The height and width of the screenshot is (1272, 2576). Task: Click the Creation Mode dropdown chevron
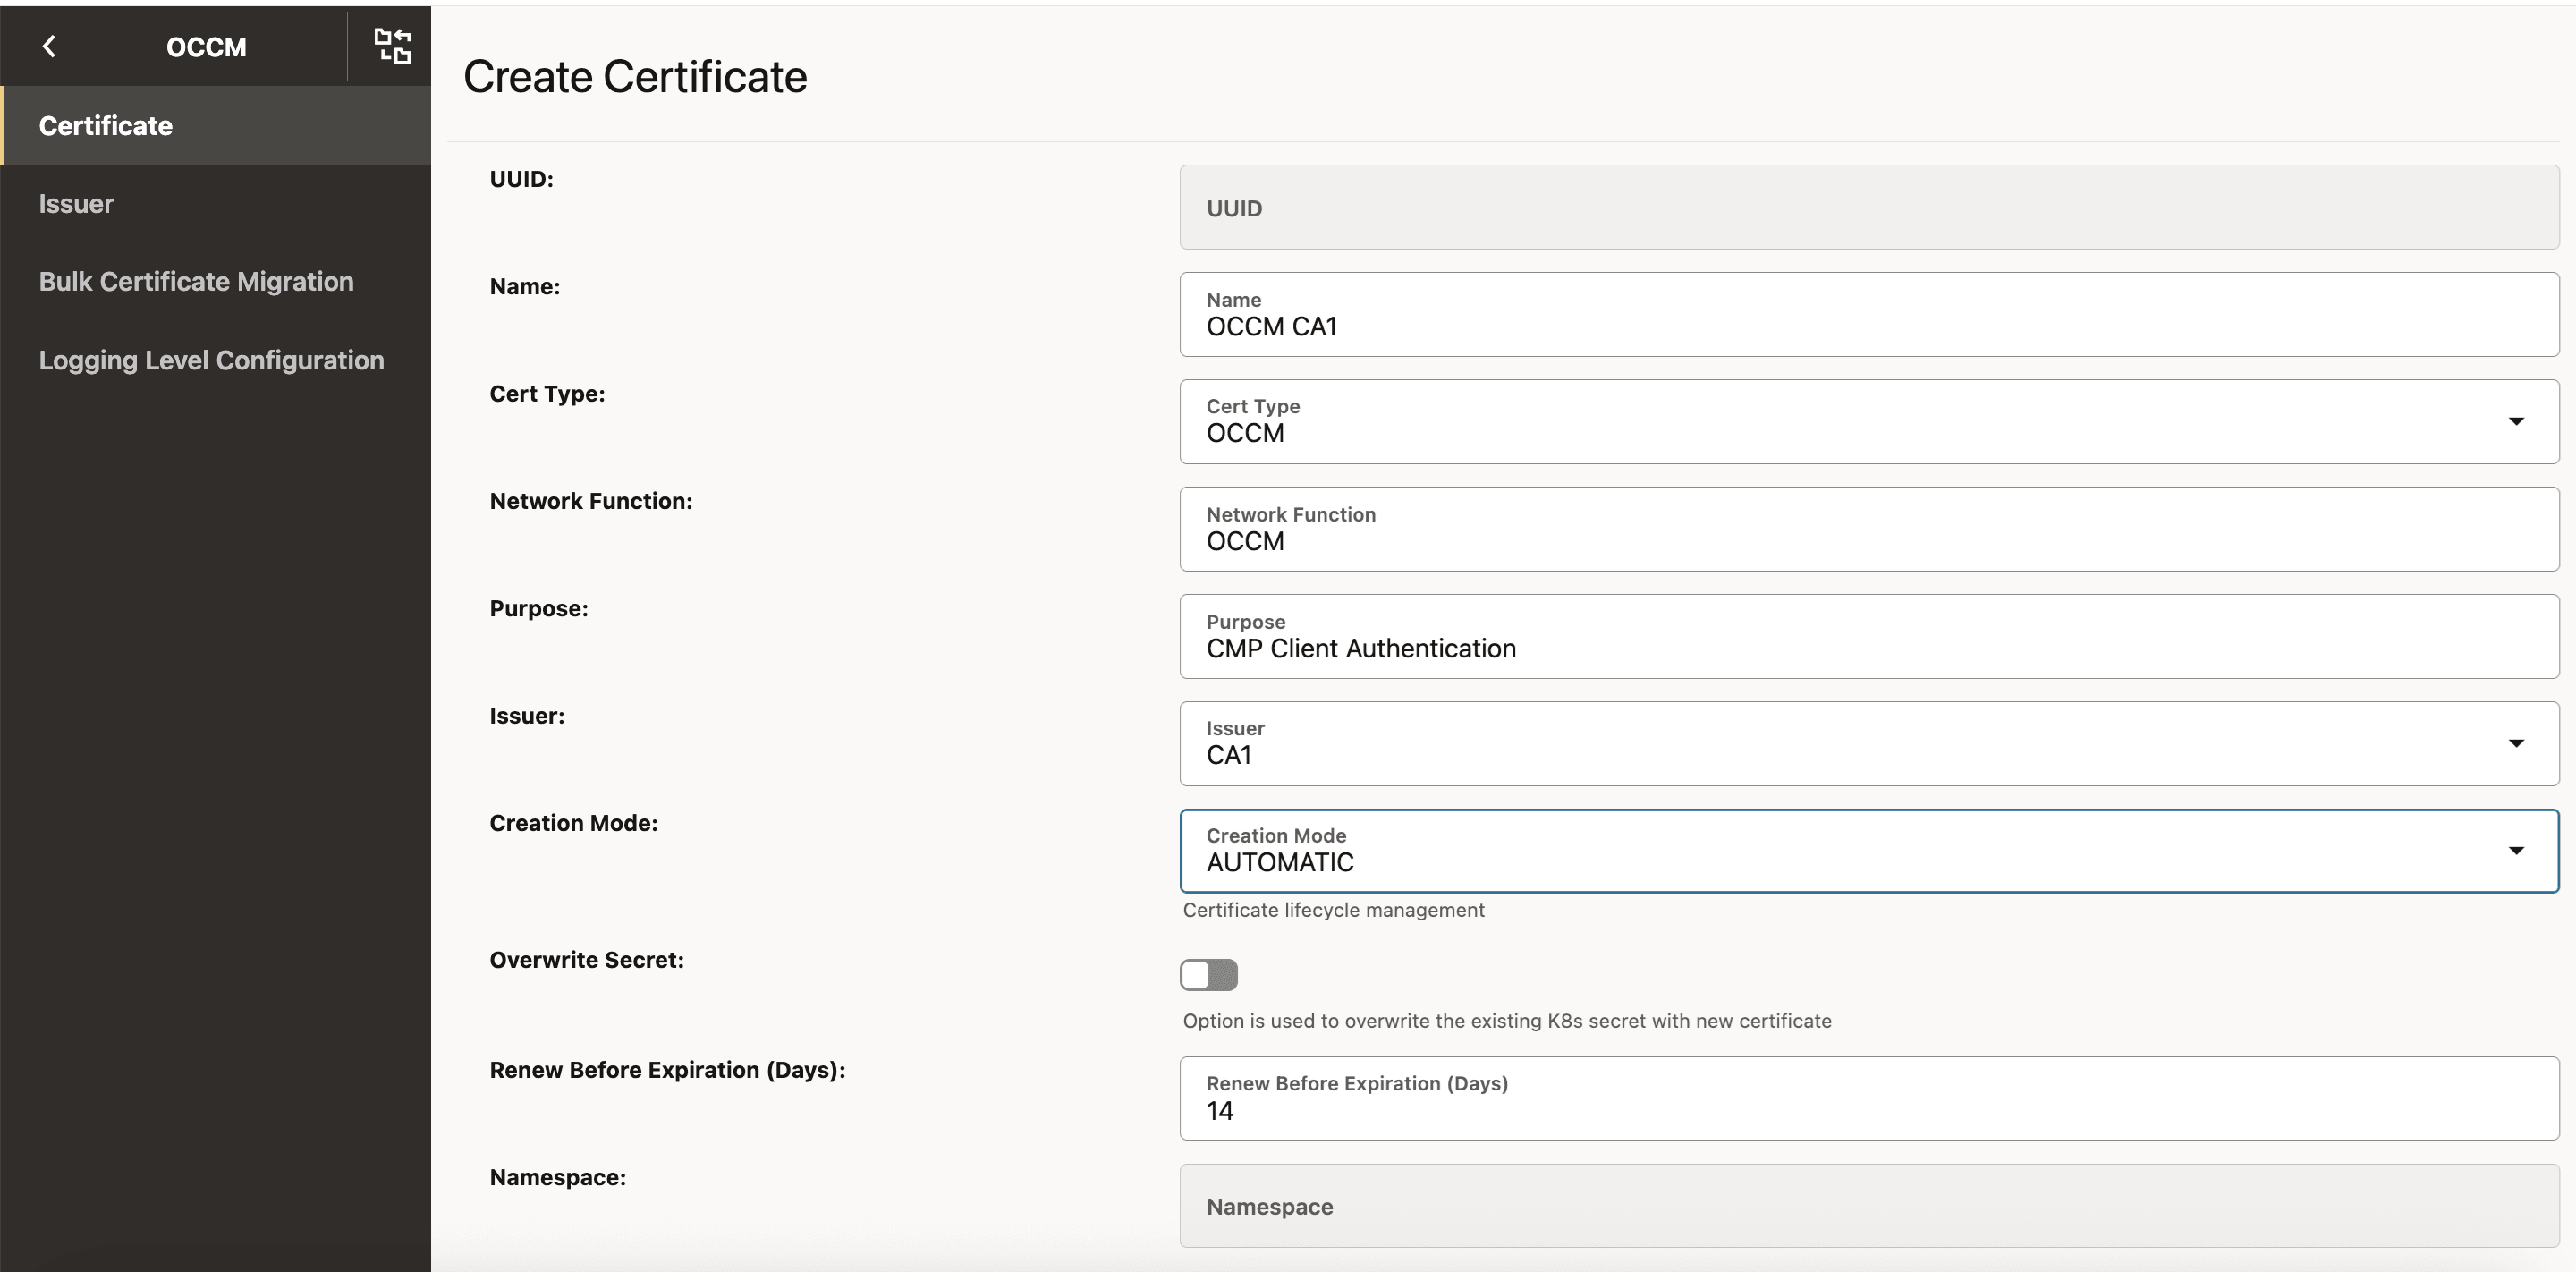[2517, 850]
